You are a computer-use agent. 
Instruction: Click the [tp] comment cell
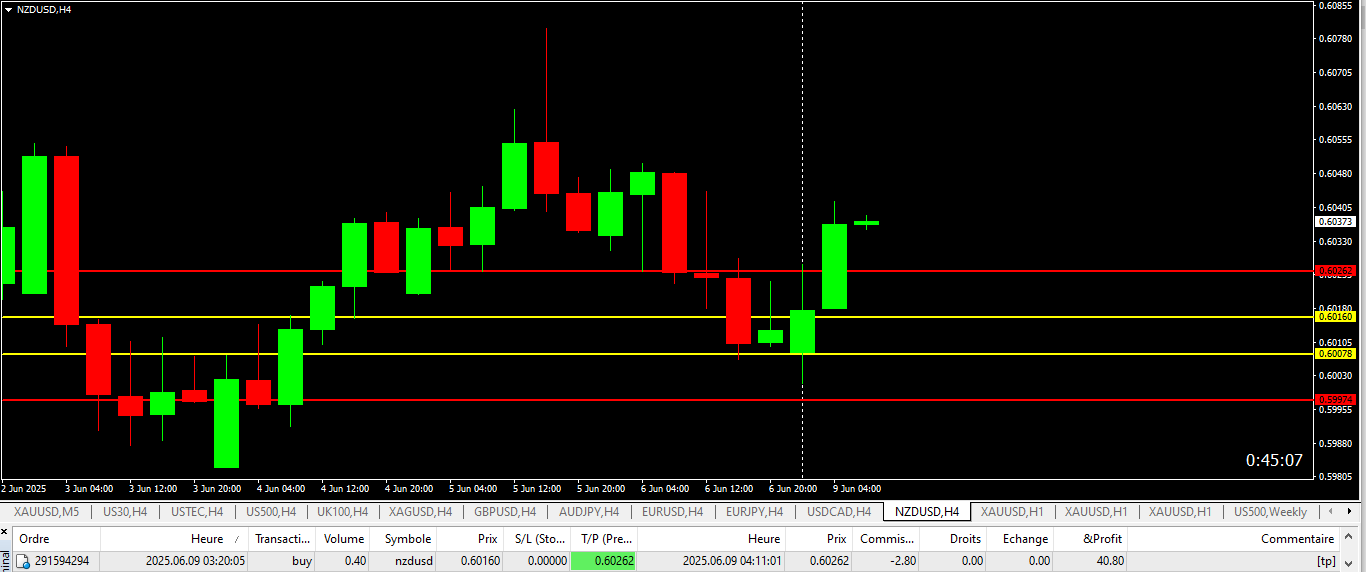(x=1326, y=561)
